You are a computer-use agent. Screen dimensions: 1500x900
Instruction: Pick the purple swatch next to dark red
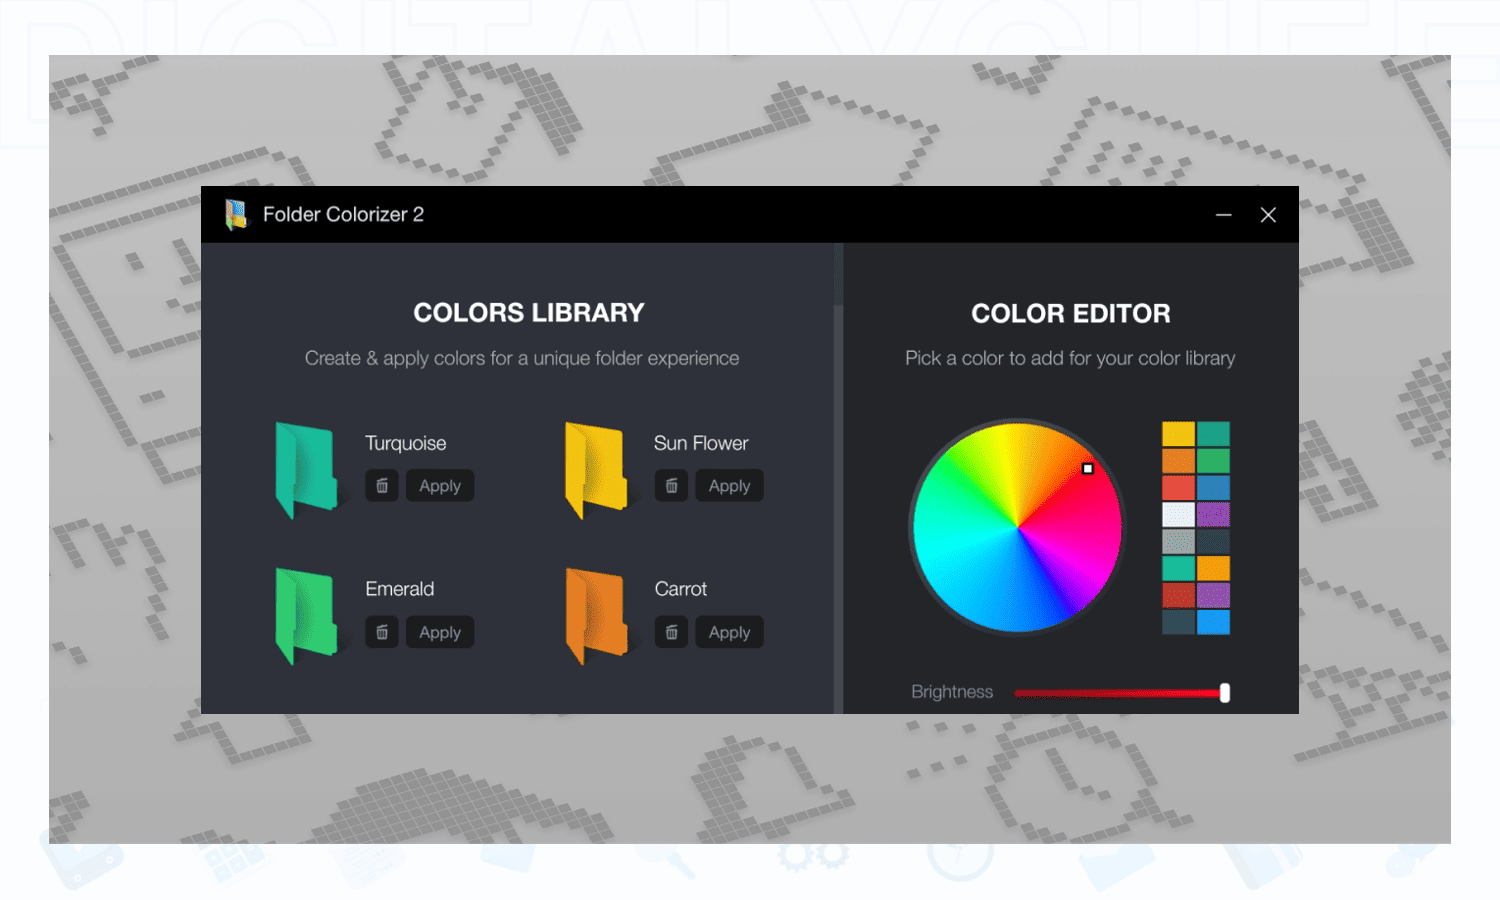coord(1214,595)
